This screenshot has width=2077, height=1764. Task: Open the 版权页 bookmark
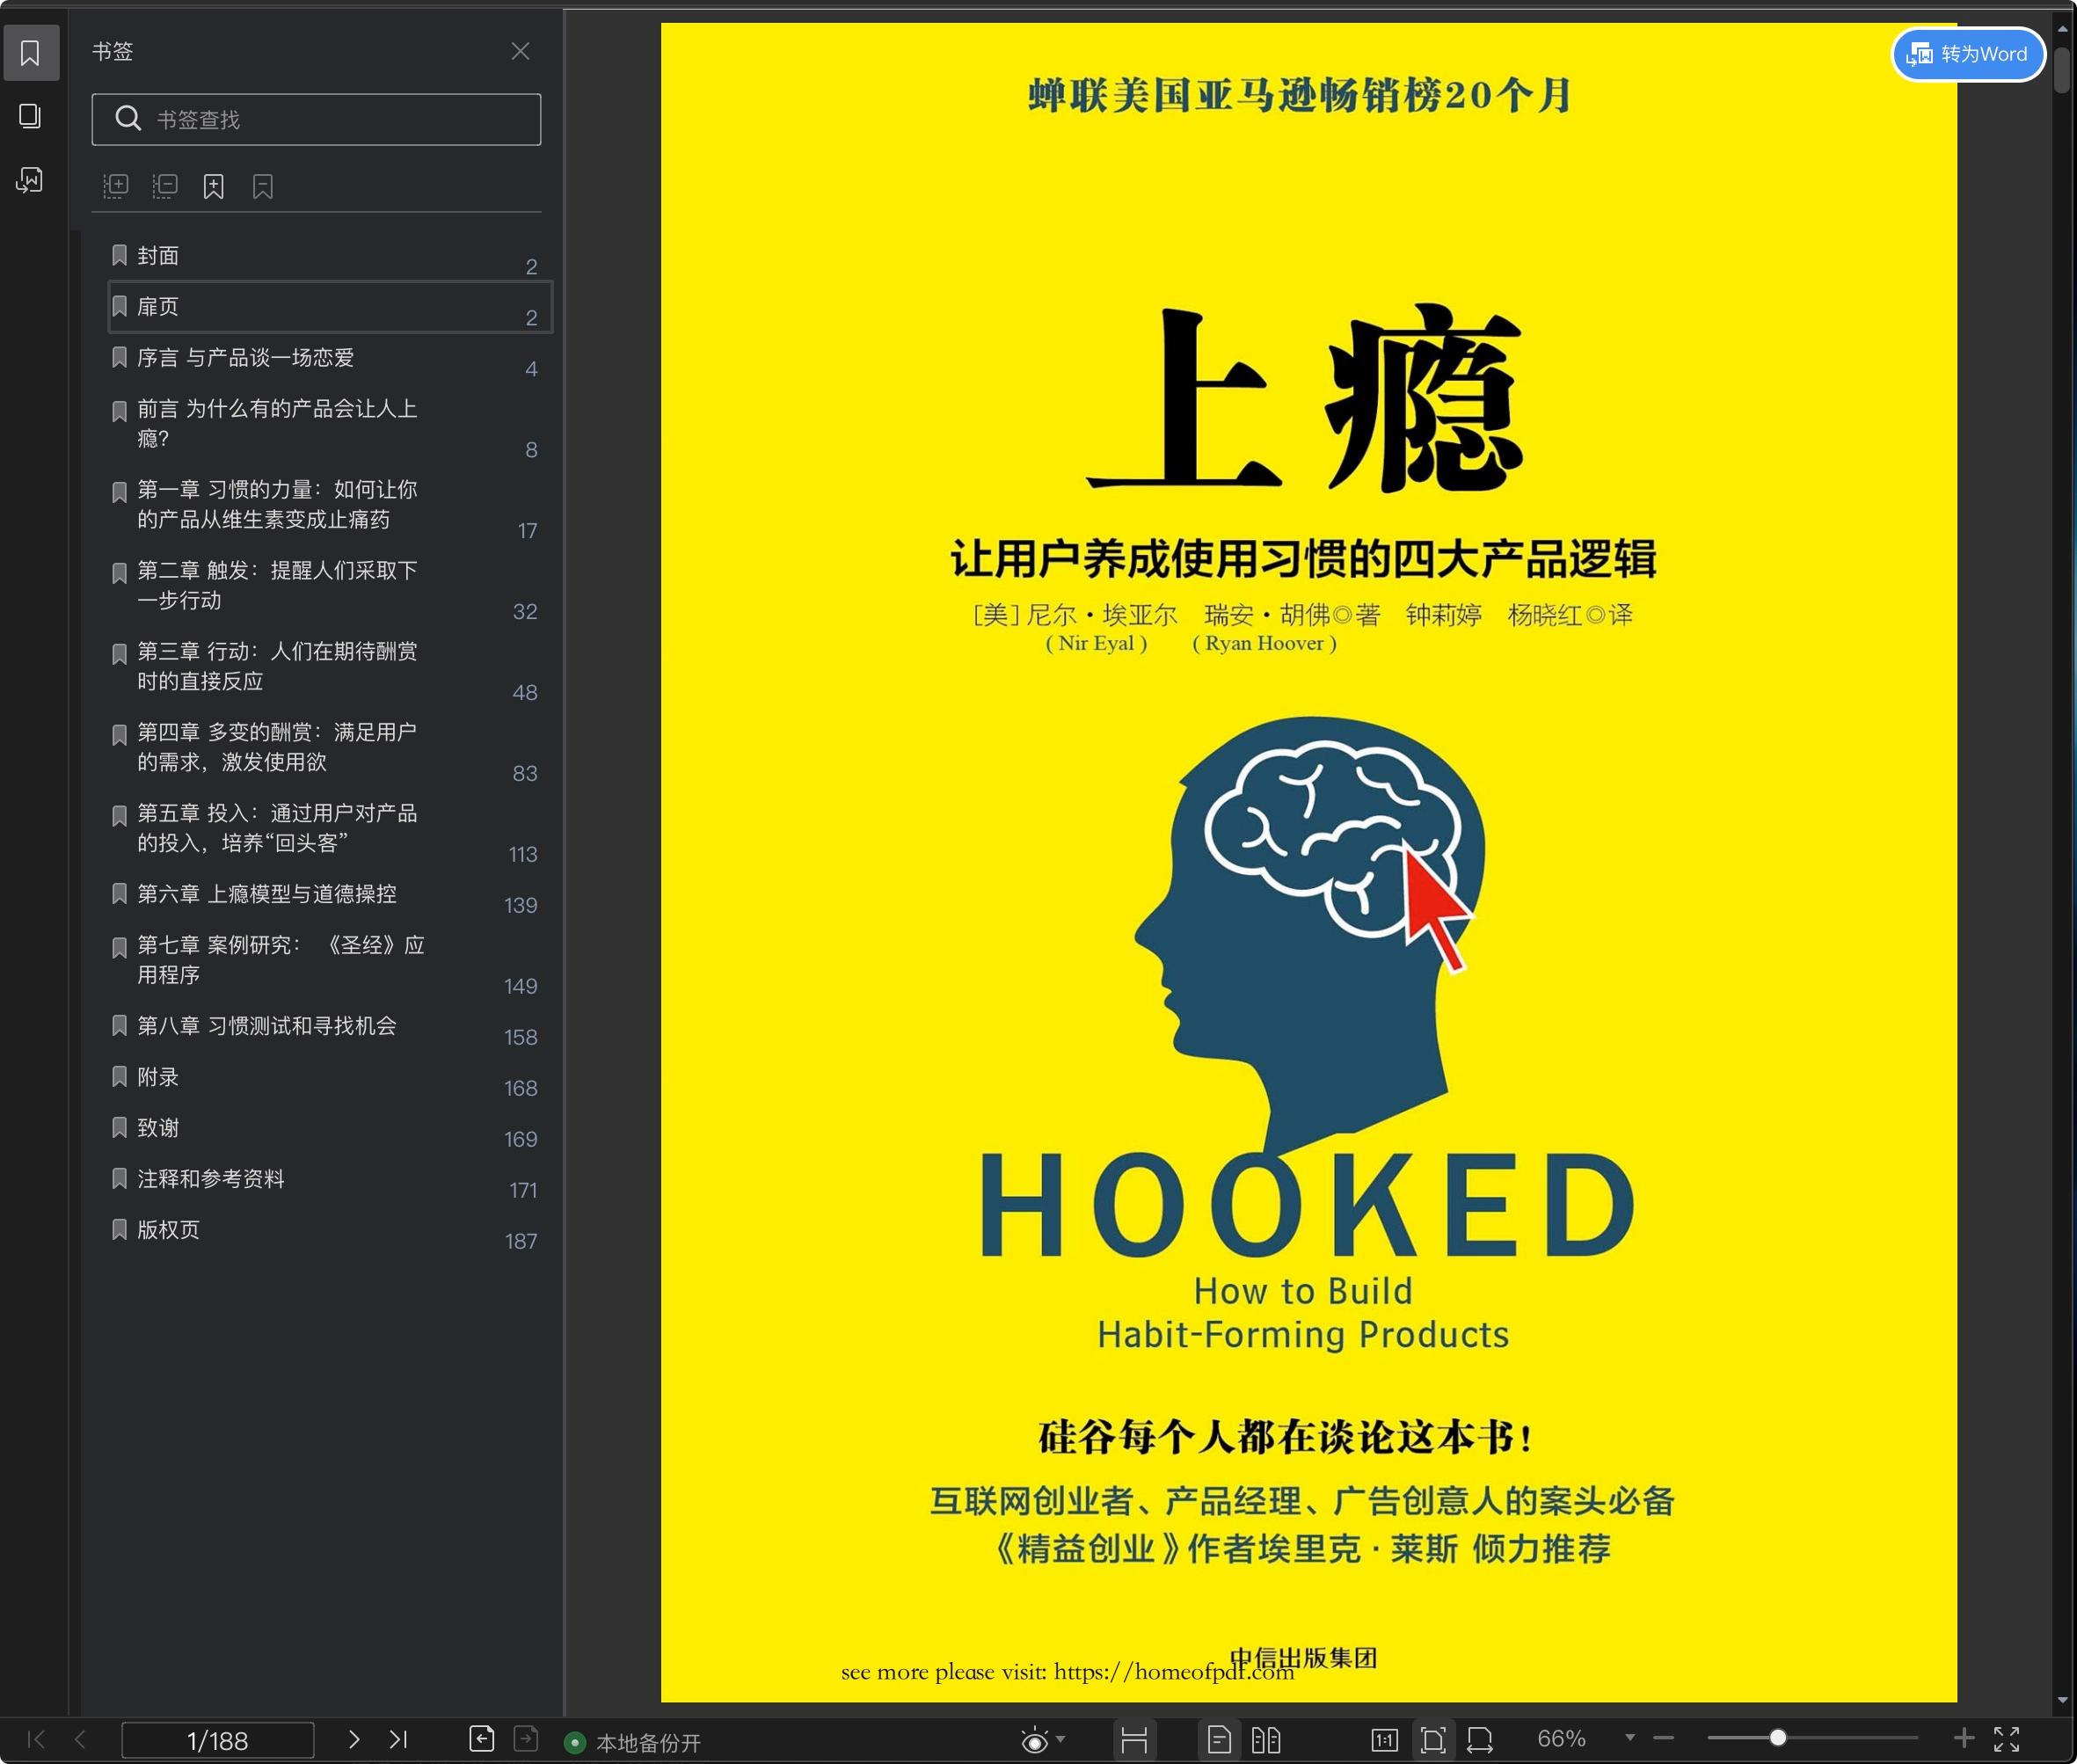pos(329,1230)
